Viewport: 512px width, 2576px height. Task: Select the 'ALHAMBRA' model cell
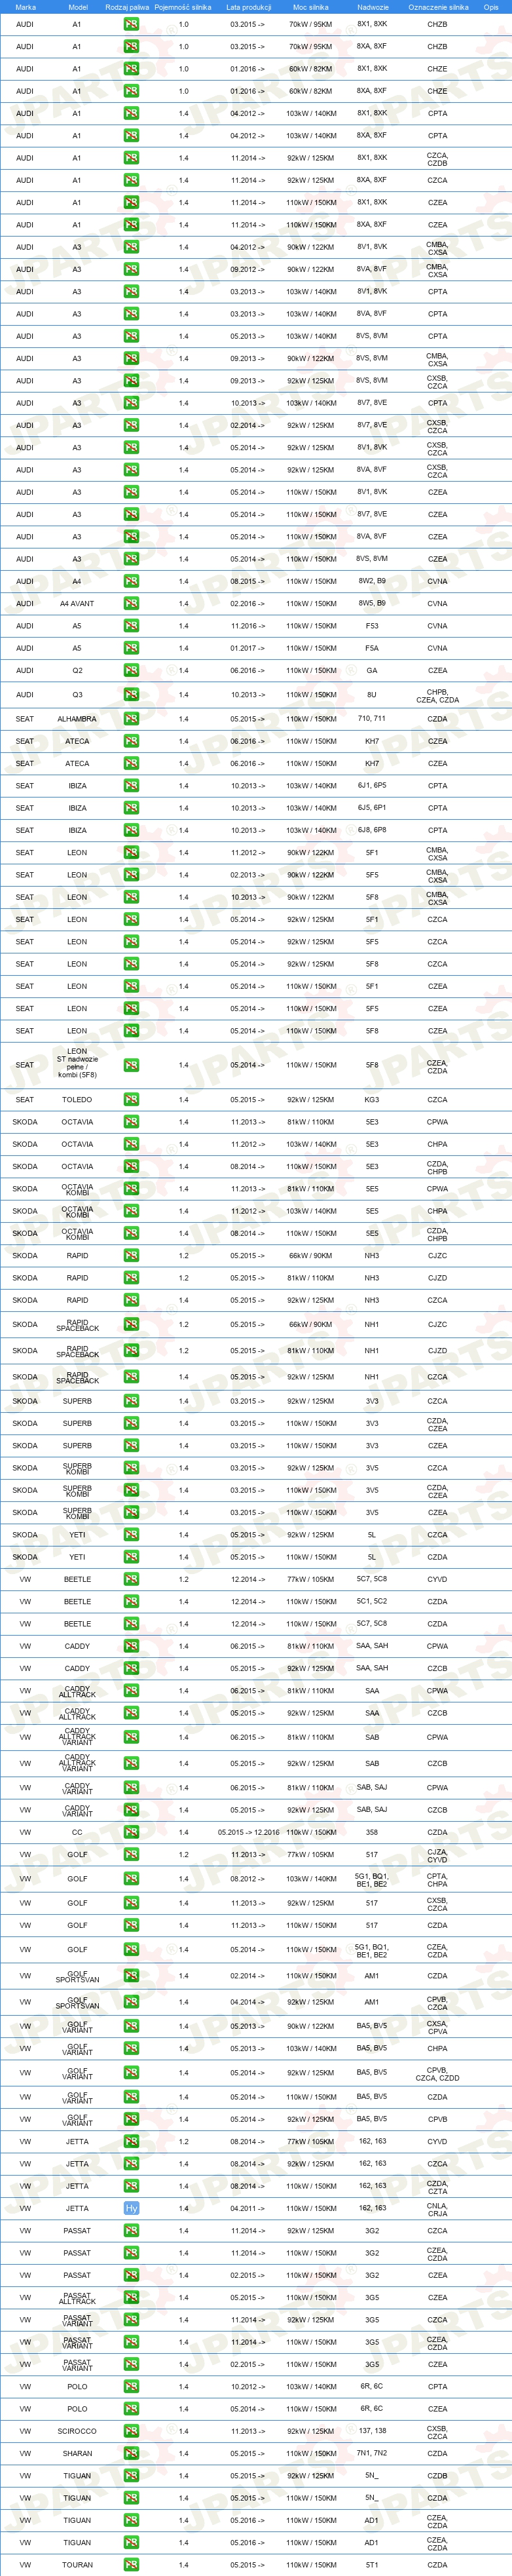77,719
